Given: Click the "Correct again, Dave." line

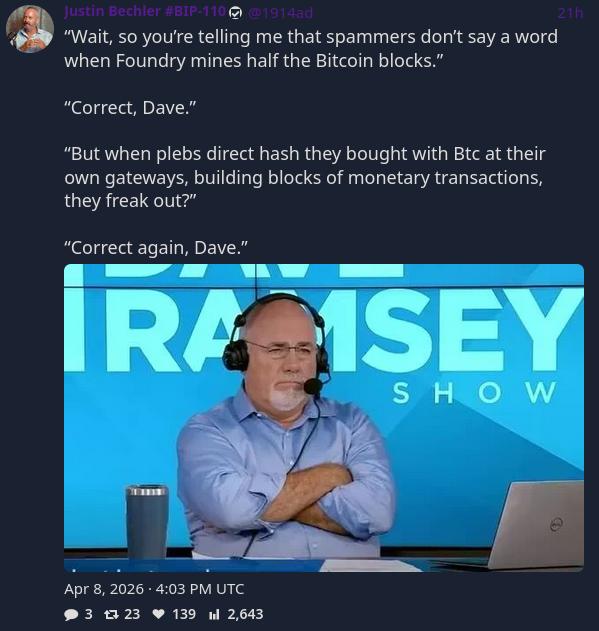Looking at the screenshot, I should pyautogui.click(x=156, y=247).
